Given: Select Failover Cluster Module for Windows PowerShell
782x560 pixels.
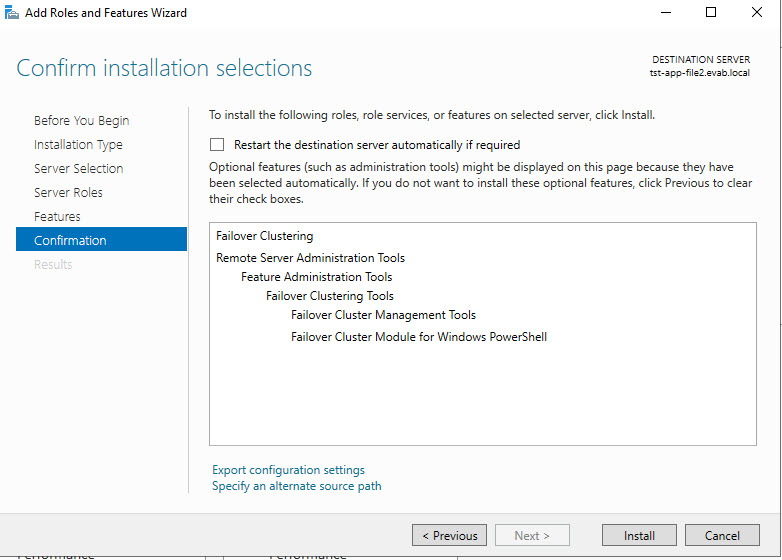Looking at the screenshot, I should [418, 337].
